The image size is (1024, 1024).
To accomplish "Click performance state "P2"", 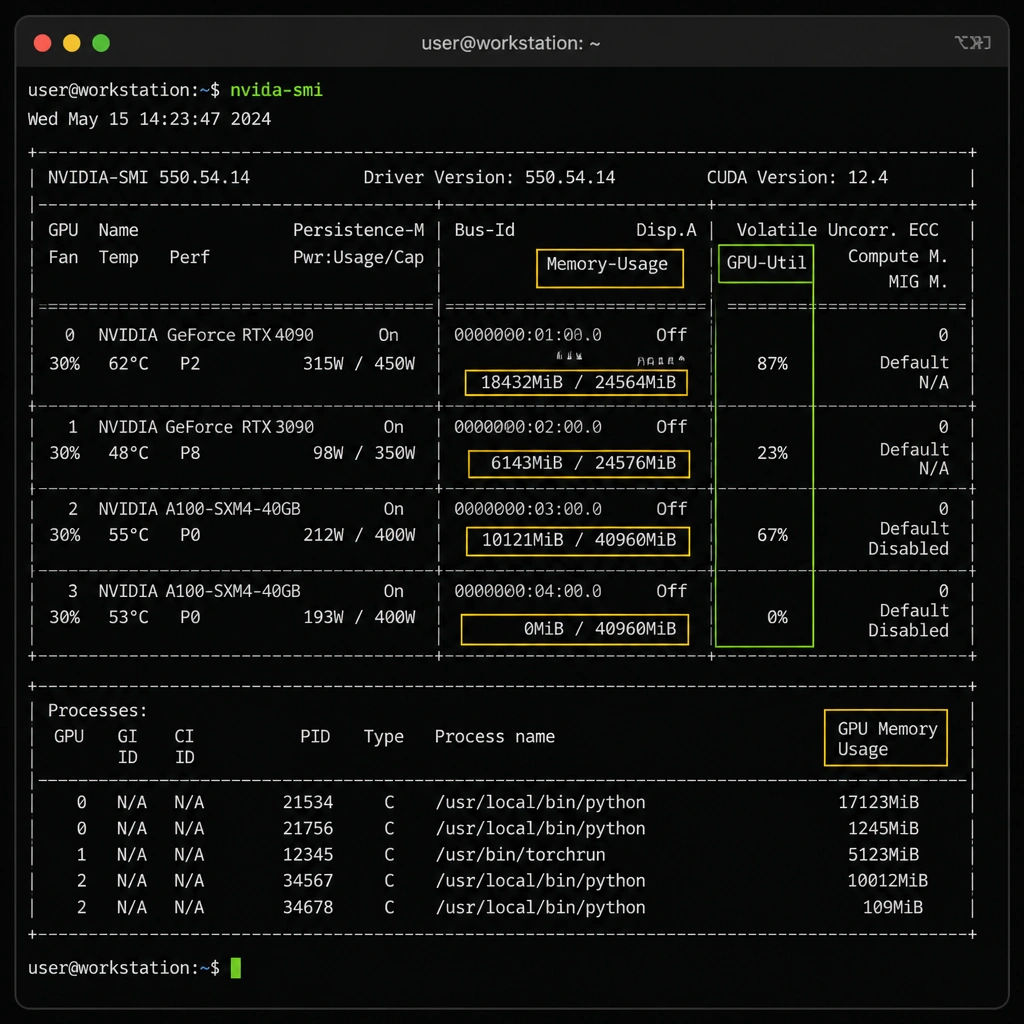I will (x=190, y=363).
